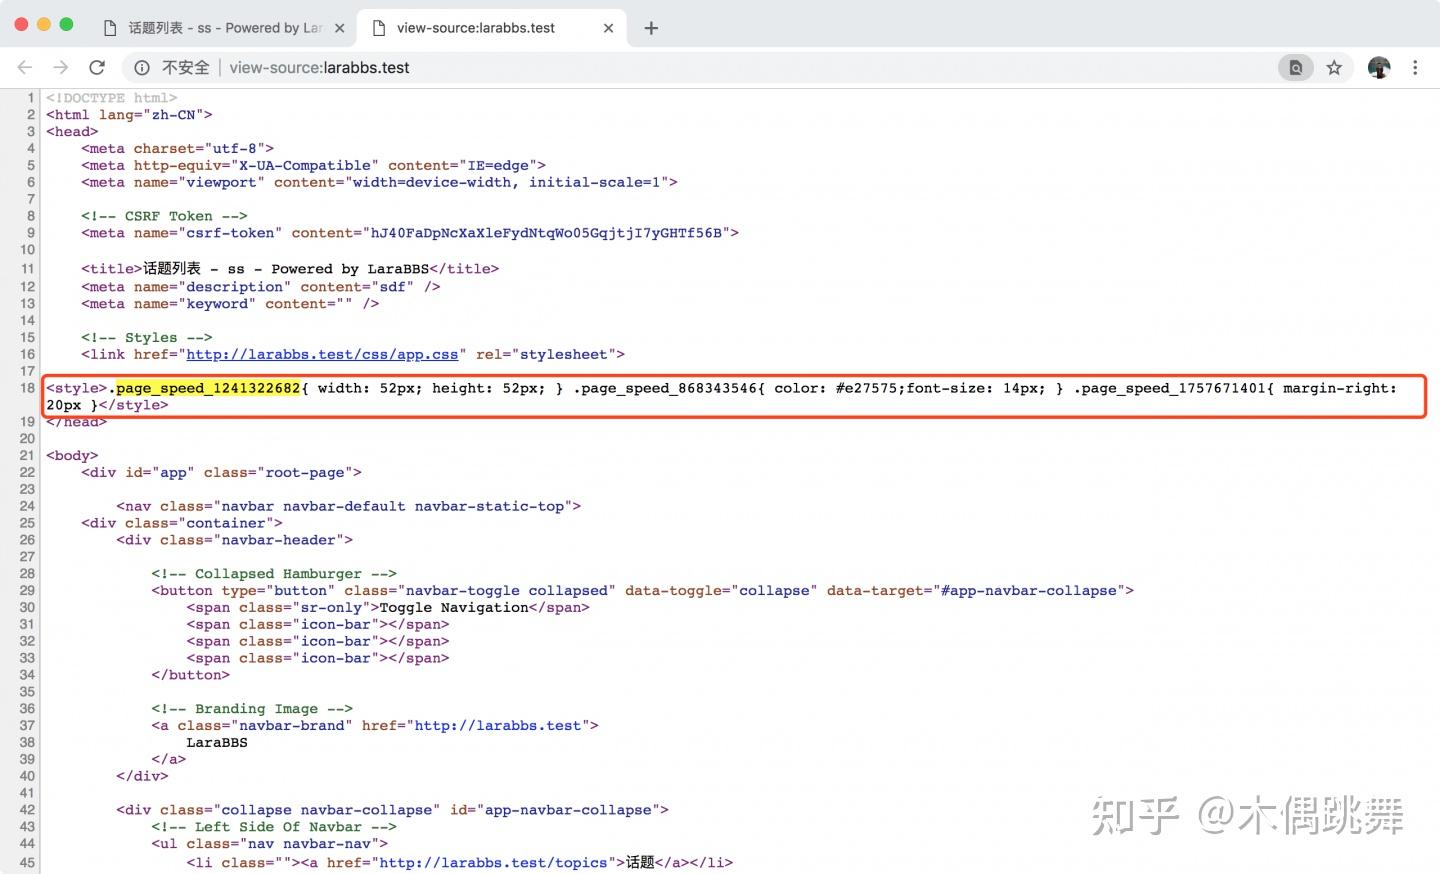
Task: Open the app.css stylesheet link
Action: (x=322, y=354)
